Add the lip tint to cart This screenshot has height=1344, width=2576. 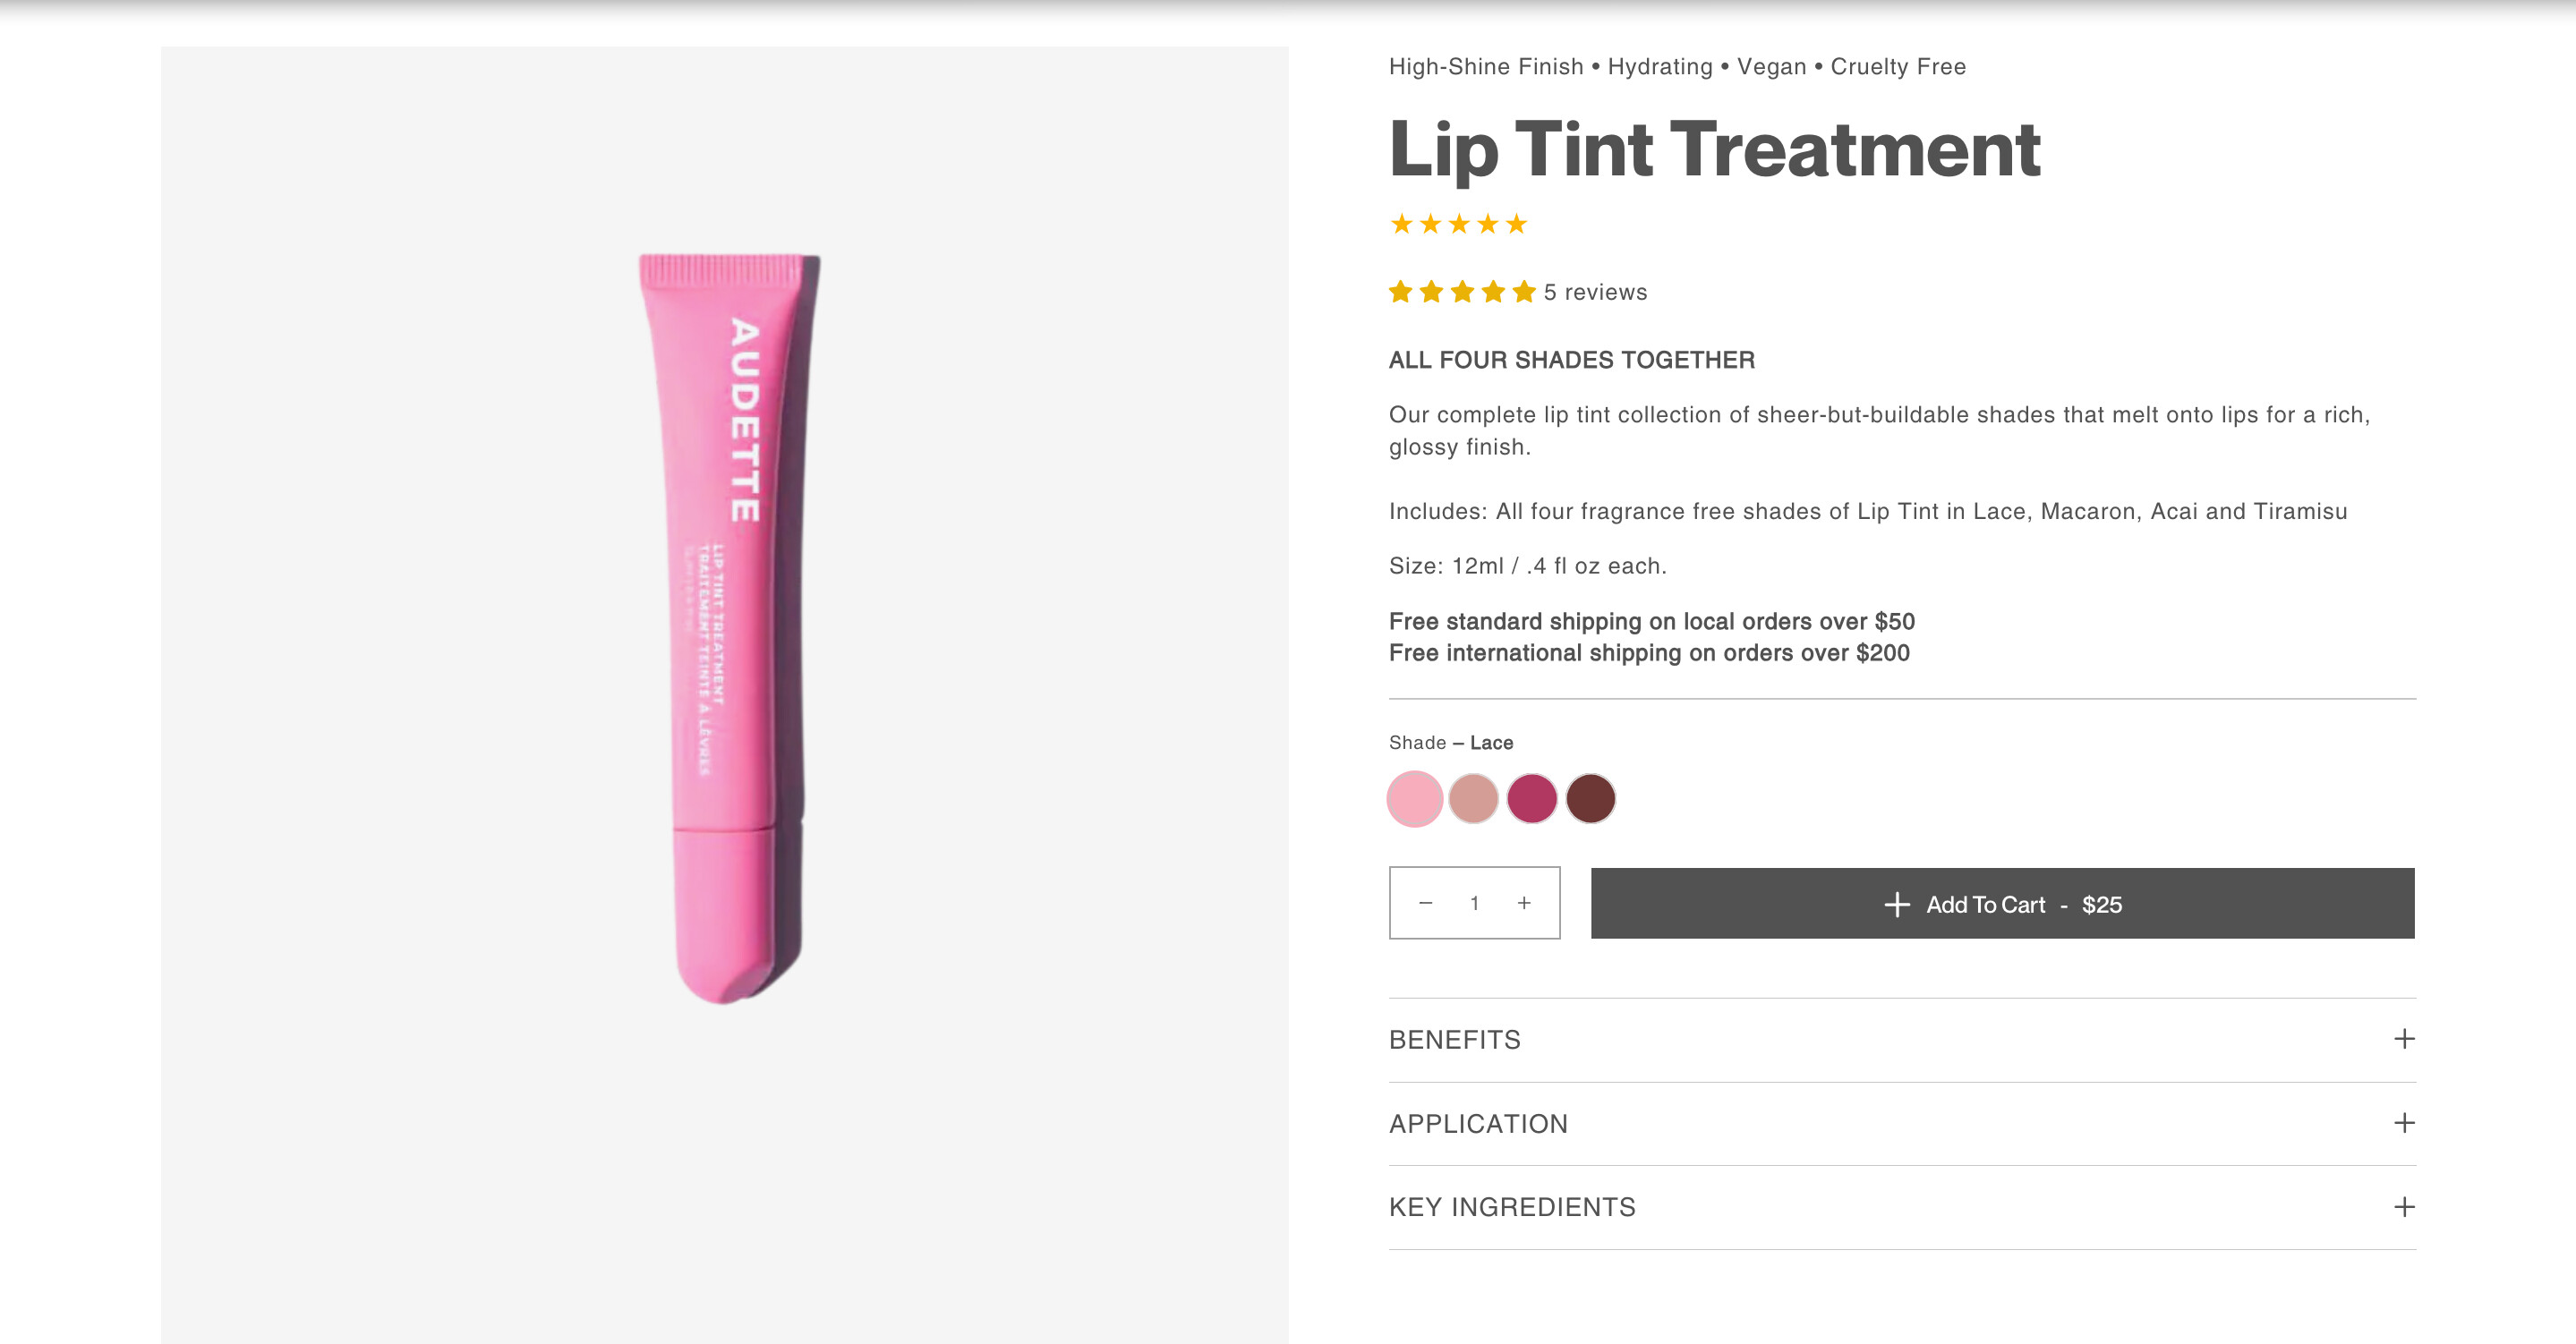coord(2002,904)
